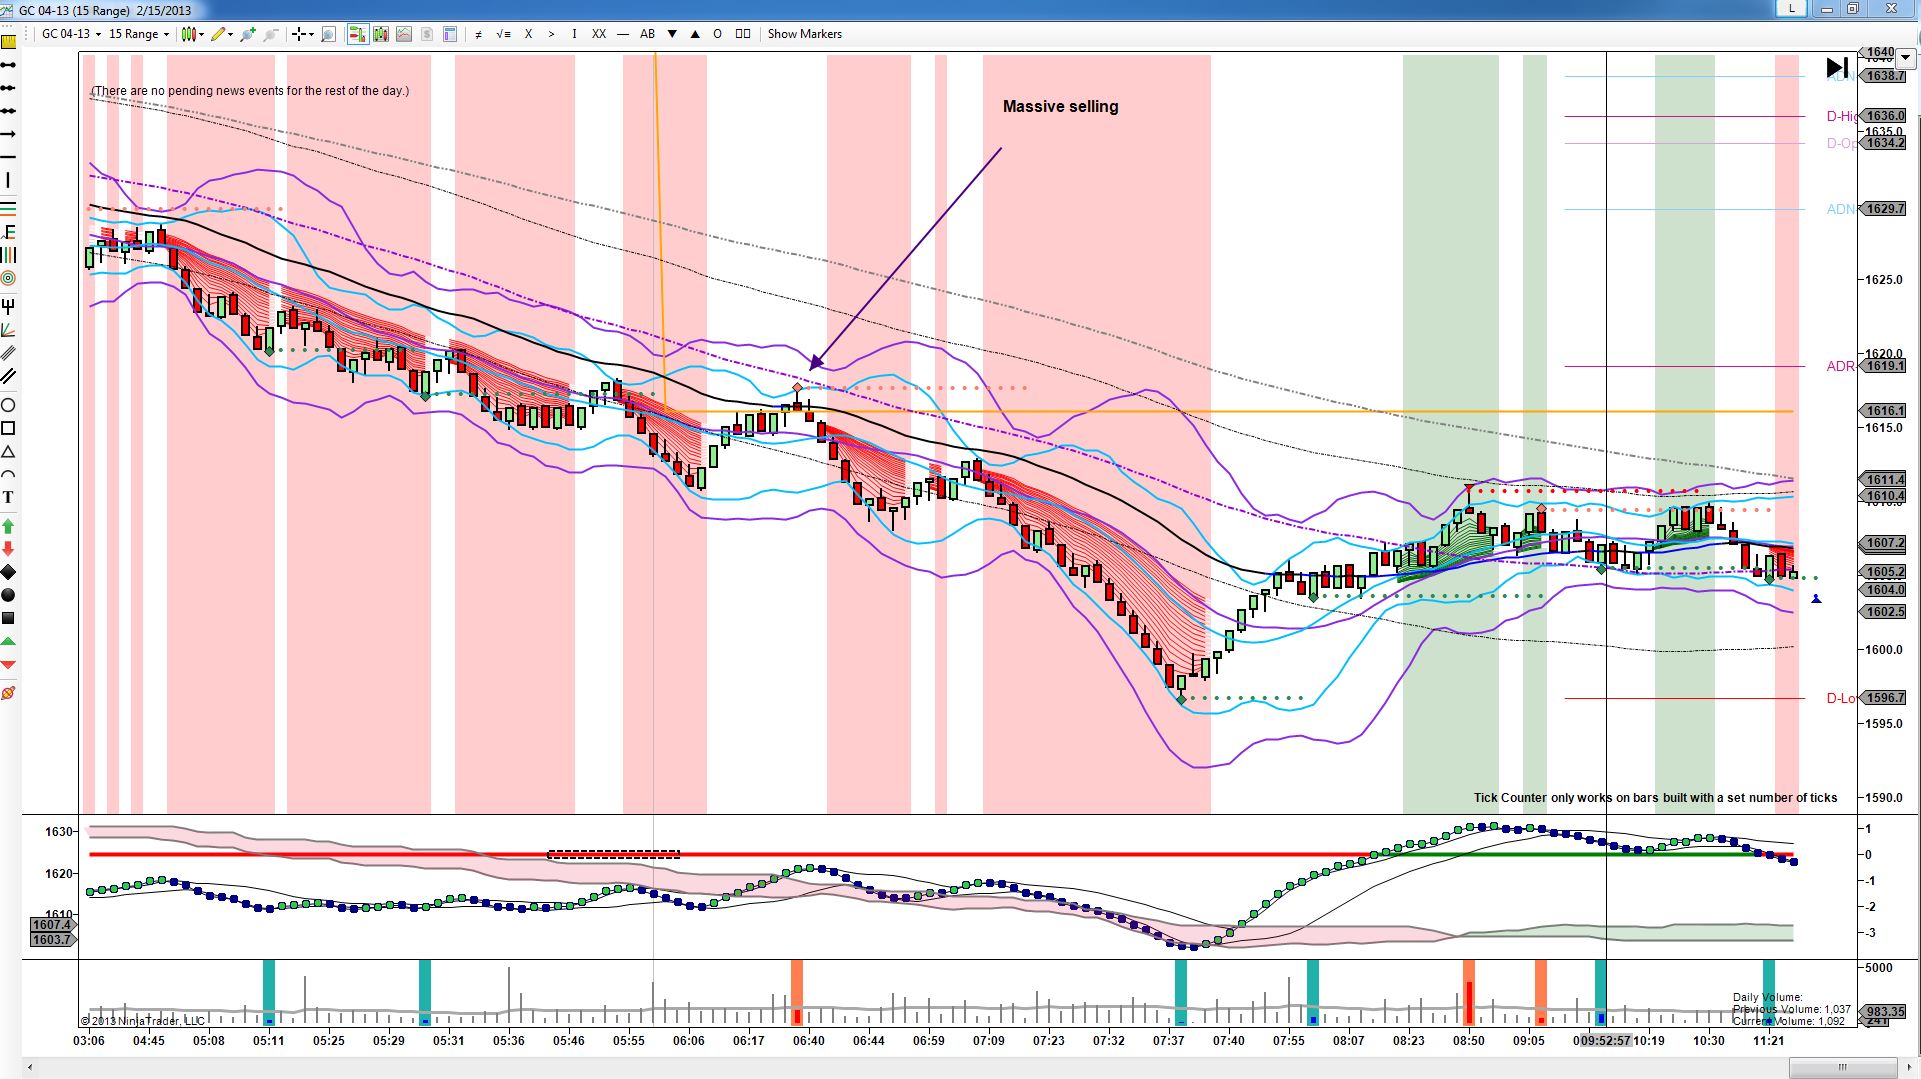Click the square root toolbar button
The width and height of the screenshot is (1921, 1079).
point(503,34)
